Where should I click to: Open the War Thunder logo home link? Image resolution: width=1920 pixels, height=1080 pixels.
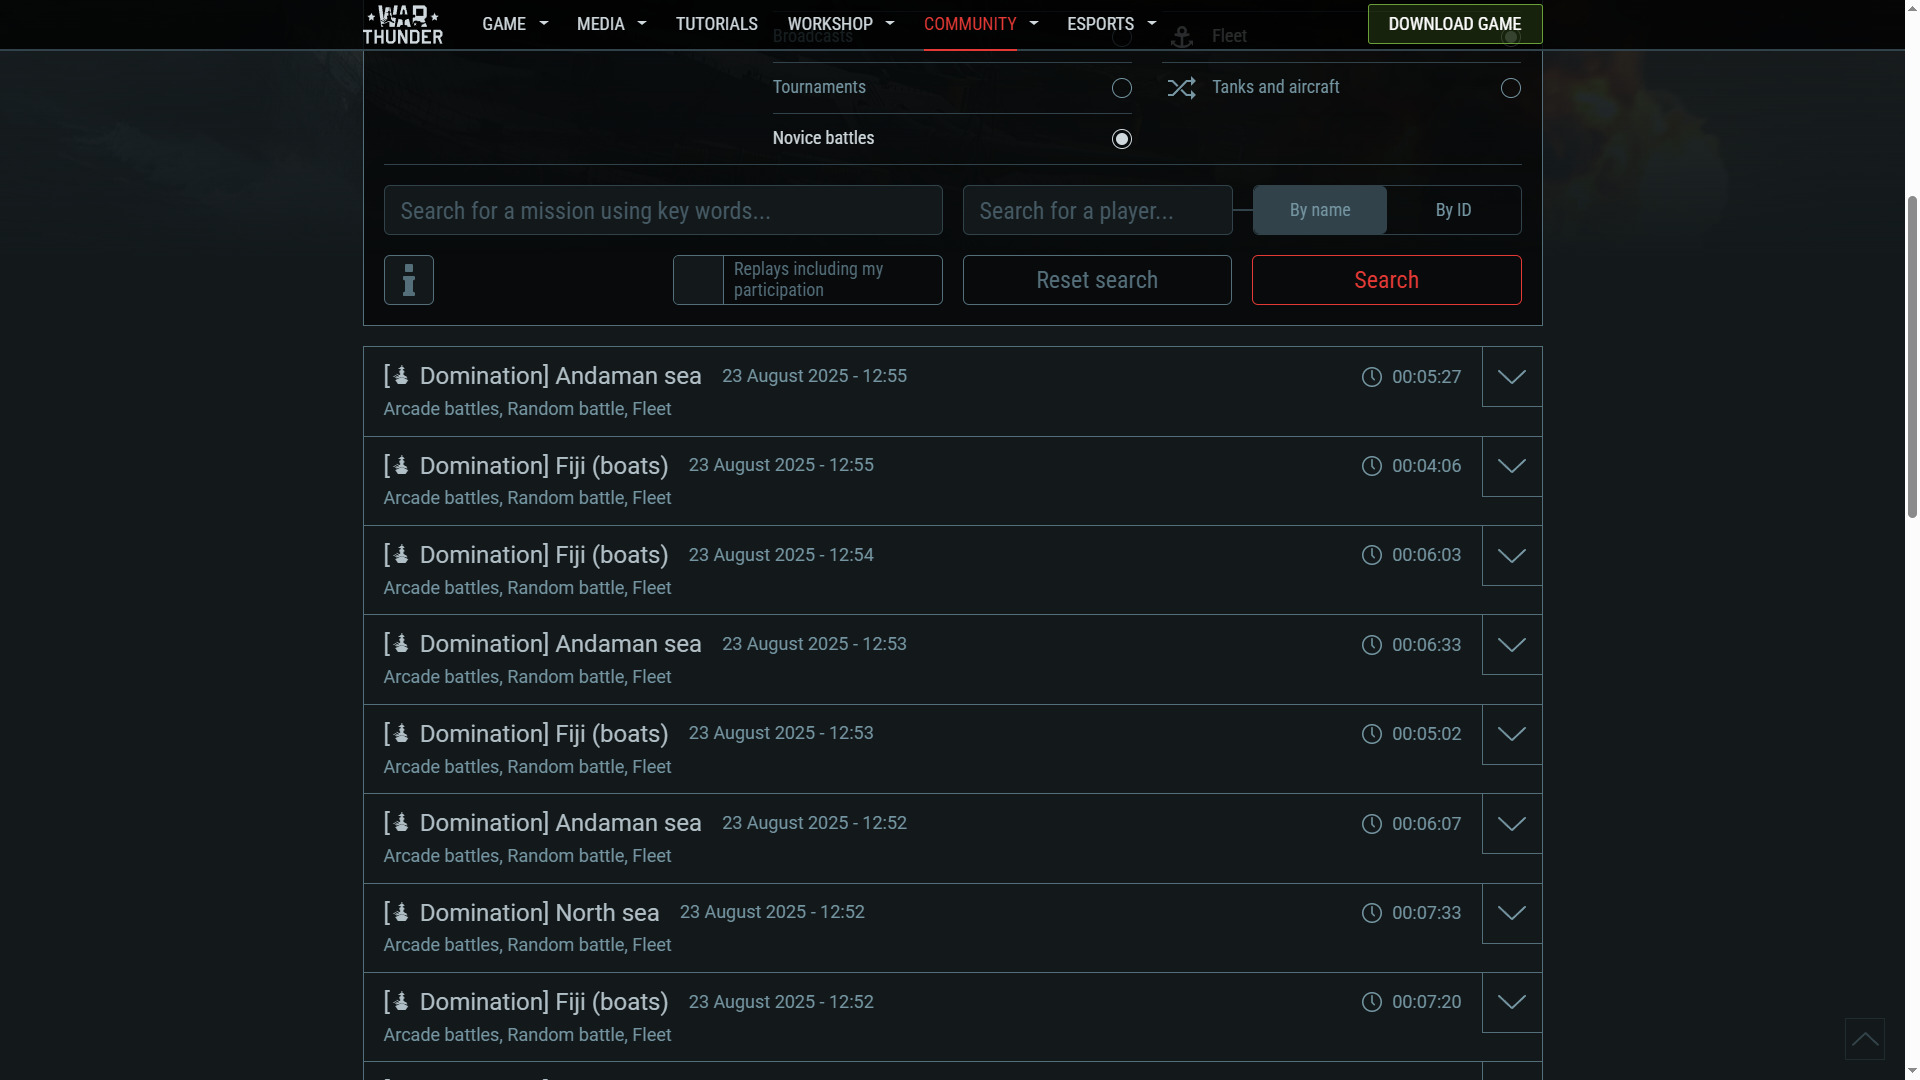point(402,24)
